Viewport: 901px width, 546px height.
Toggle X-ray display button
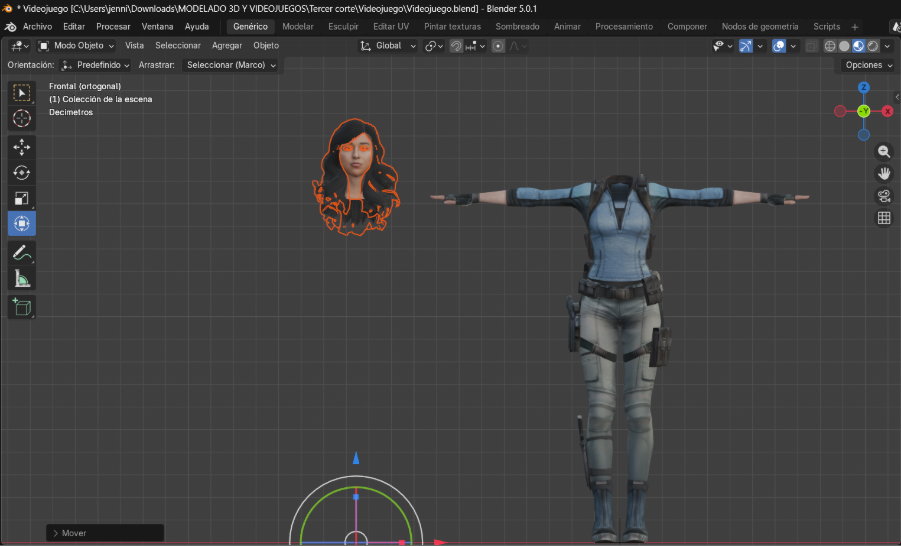(x=811, y=46)
